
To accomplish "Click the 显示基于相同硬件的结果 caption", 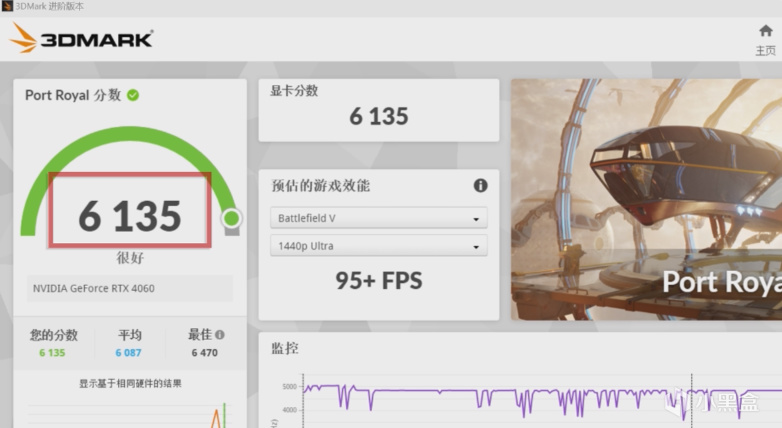I will click(130, 383).
